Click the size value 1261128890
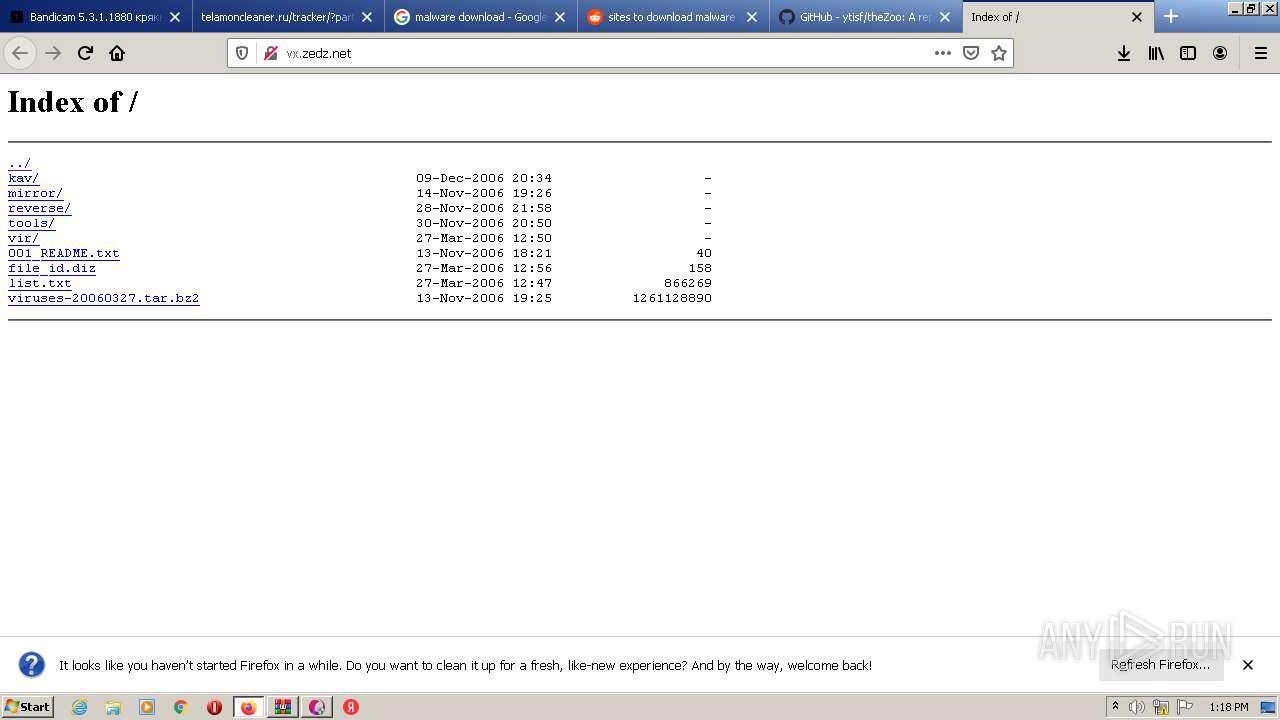Screen dimensions: 1280x720 pos(672,298)
